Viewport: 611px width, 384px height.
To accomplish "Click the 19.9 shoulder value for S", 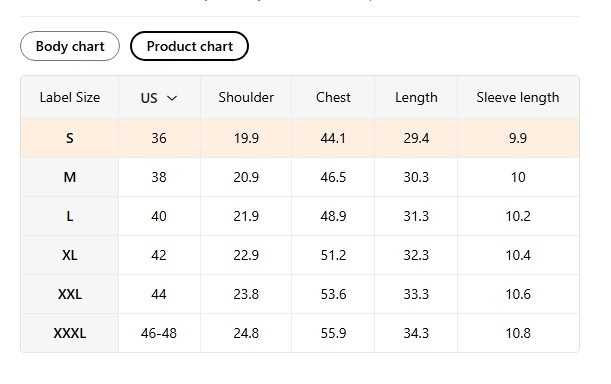I will click(x=246, y=138).
